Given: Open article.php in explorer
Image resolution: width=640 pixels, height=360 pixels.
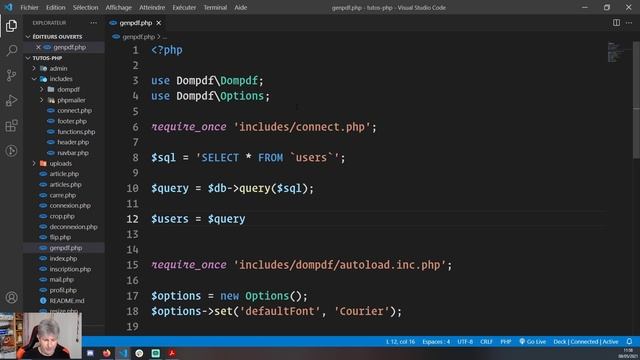Looking at the screenshot, I should (x=64, y=174).
